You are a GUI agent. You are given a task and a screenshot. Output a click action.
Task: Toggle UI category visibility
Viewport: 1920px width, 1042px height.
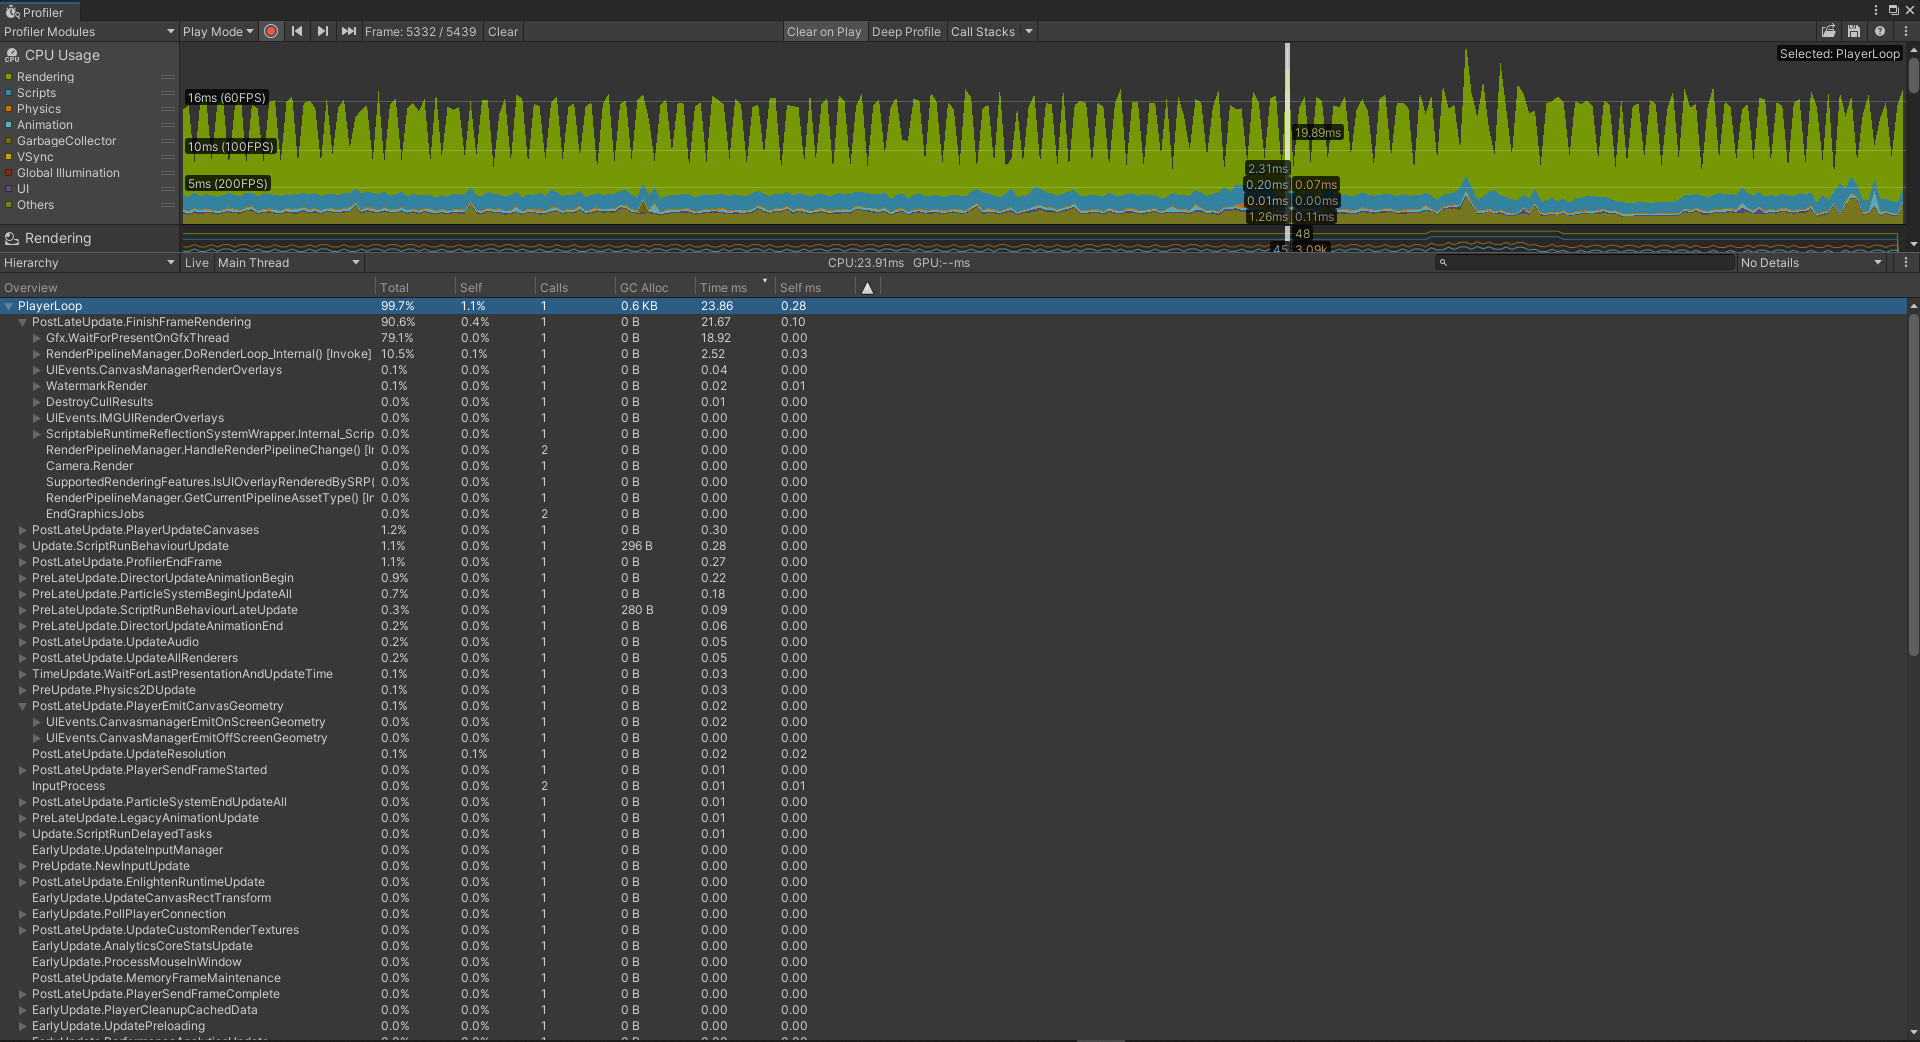(x=9, y=189)
